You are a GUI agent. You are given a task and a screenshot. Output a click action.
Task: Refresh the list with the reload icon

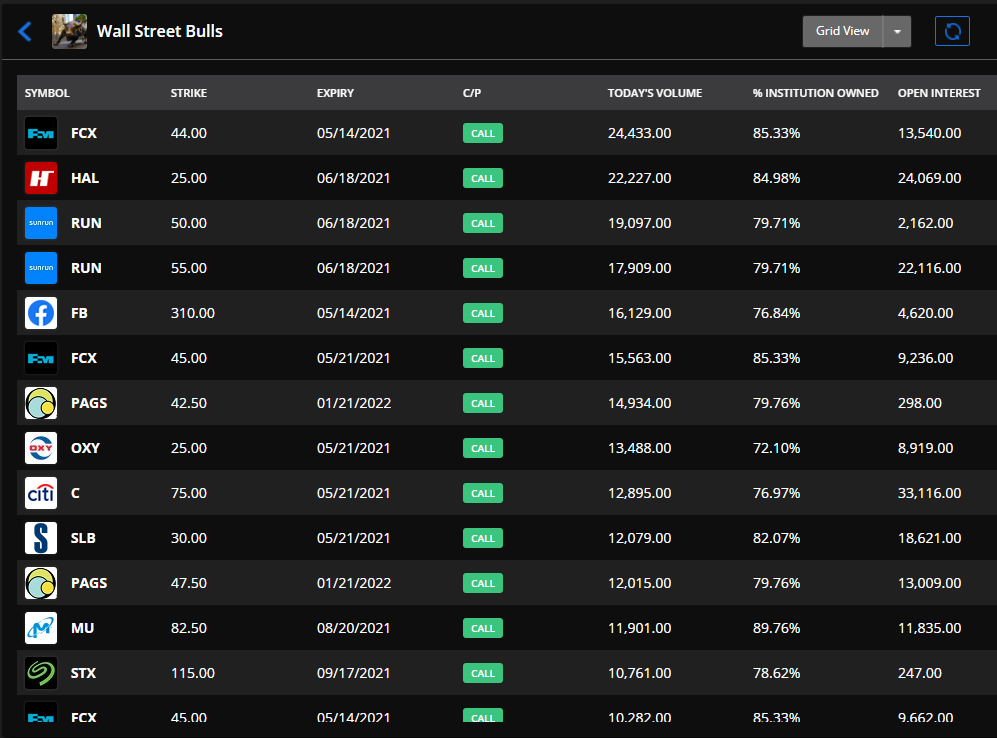(x=952, y=31)
